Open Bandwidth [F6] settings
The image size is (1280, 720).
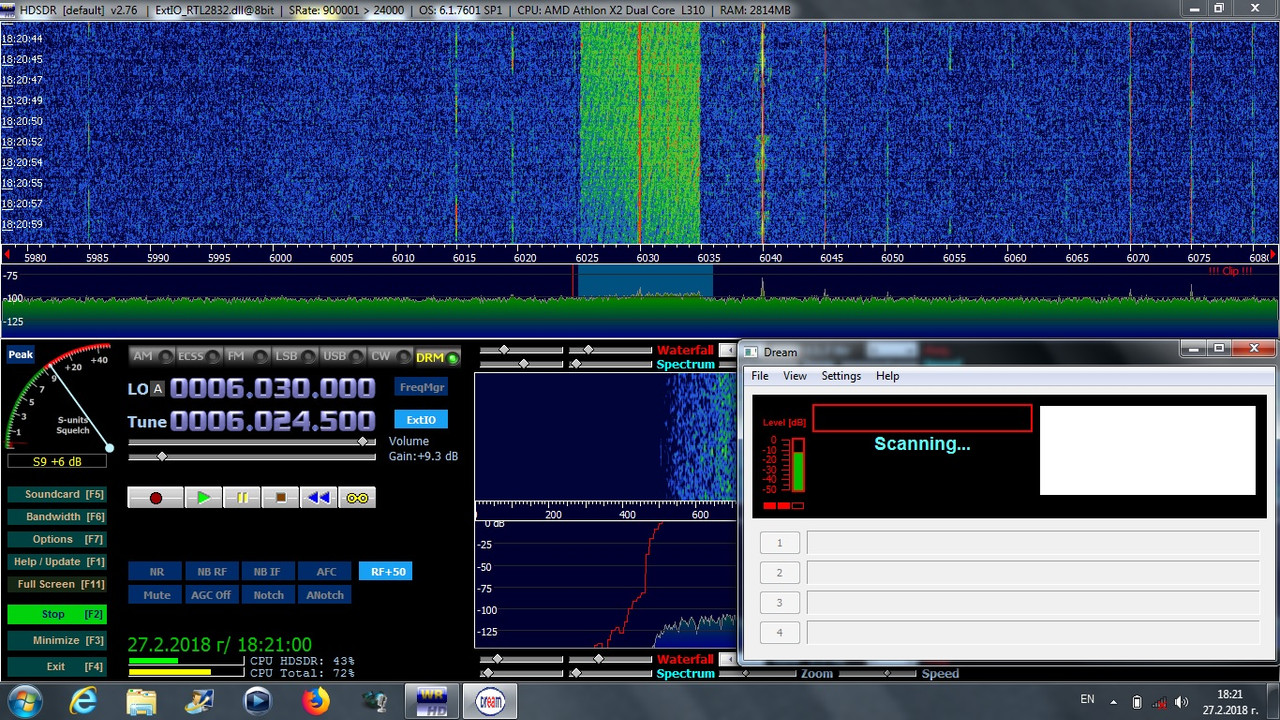(57, 517)
